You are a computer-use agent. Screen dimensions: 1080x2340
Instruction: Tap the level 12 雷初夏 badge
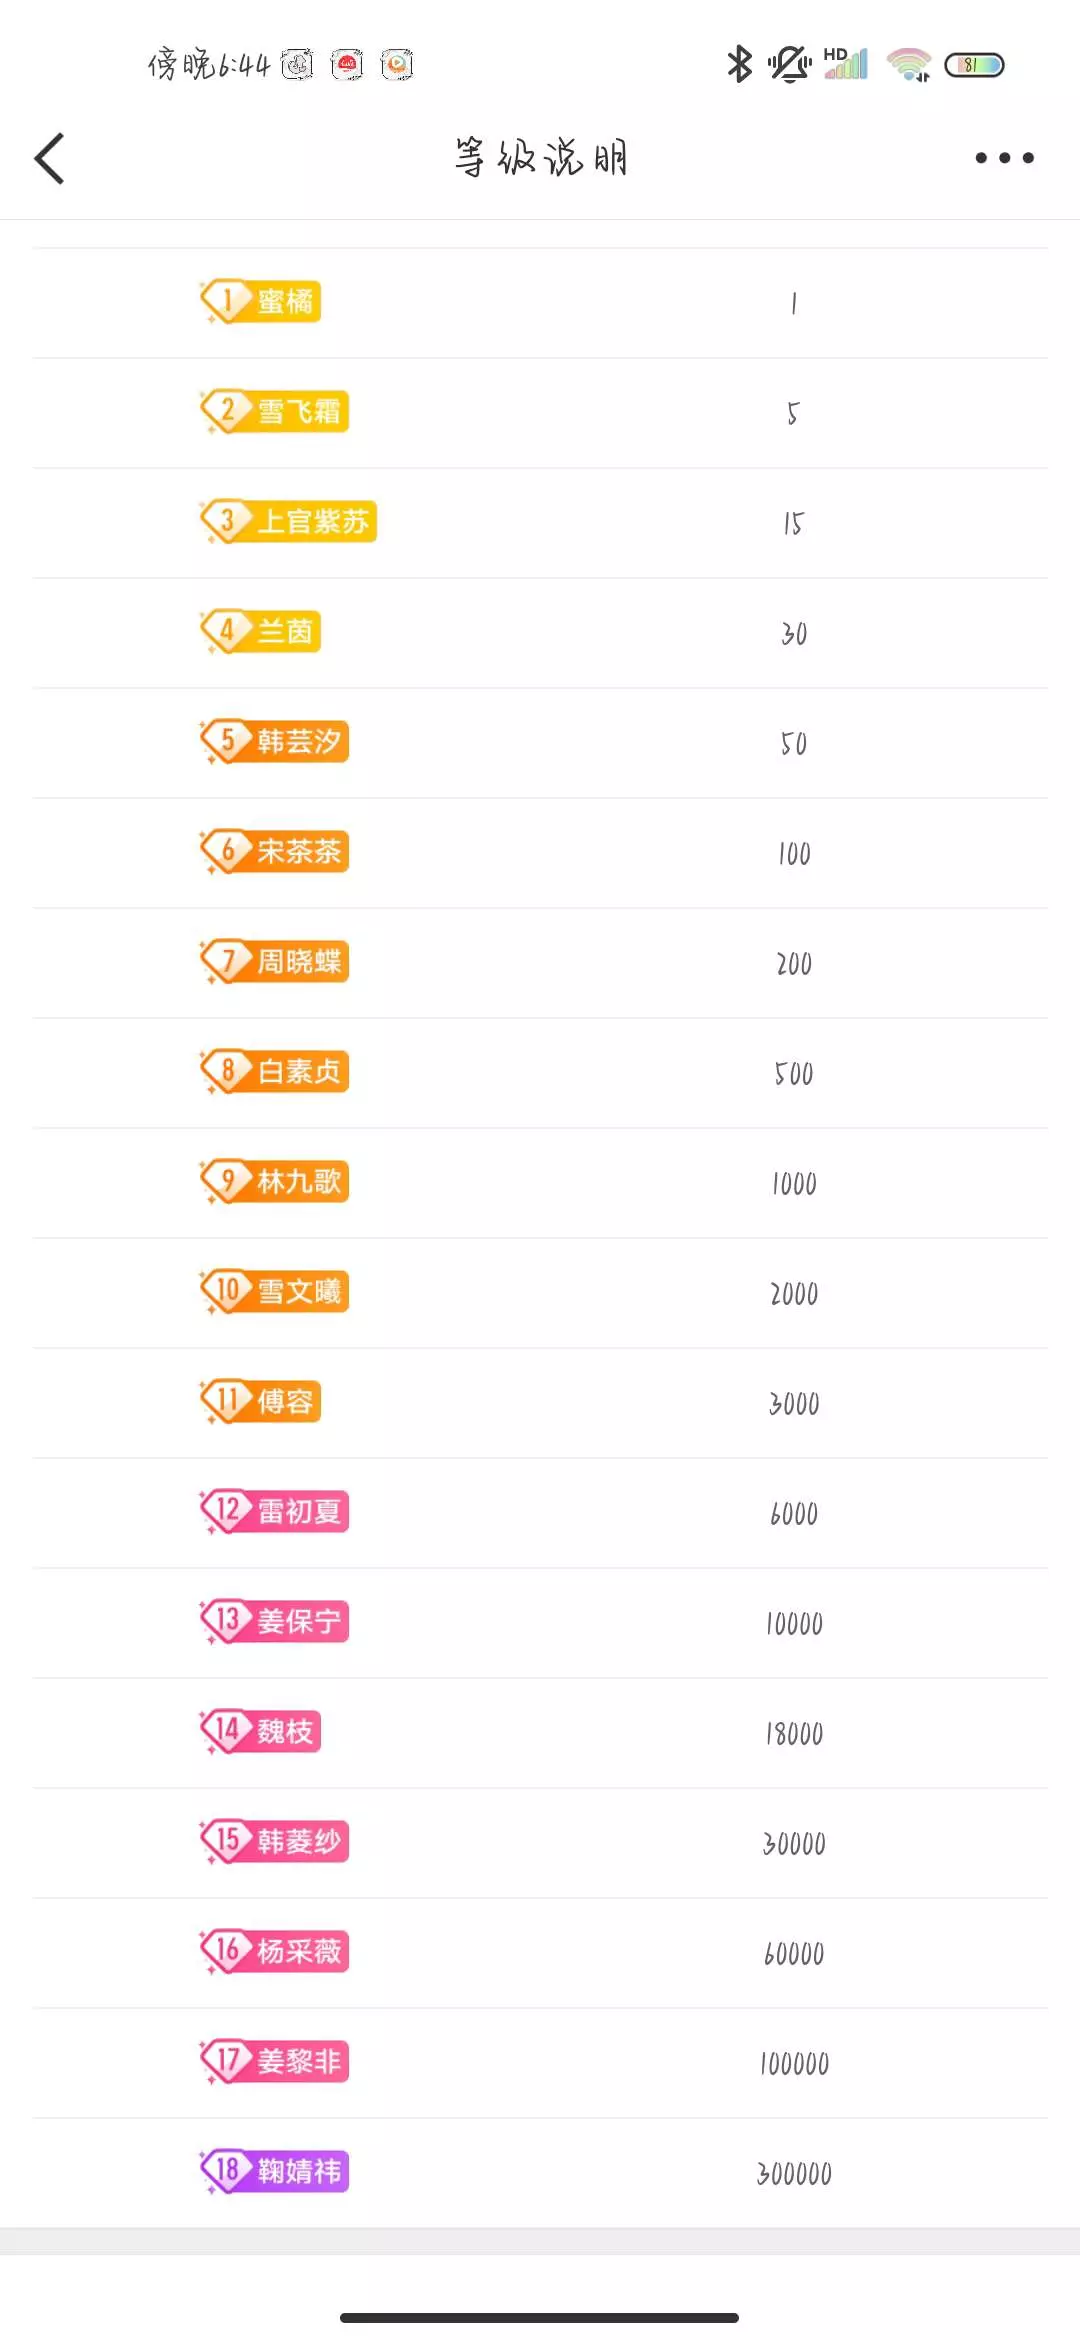click(274, 1512)
